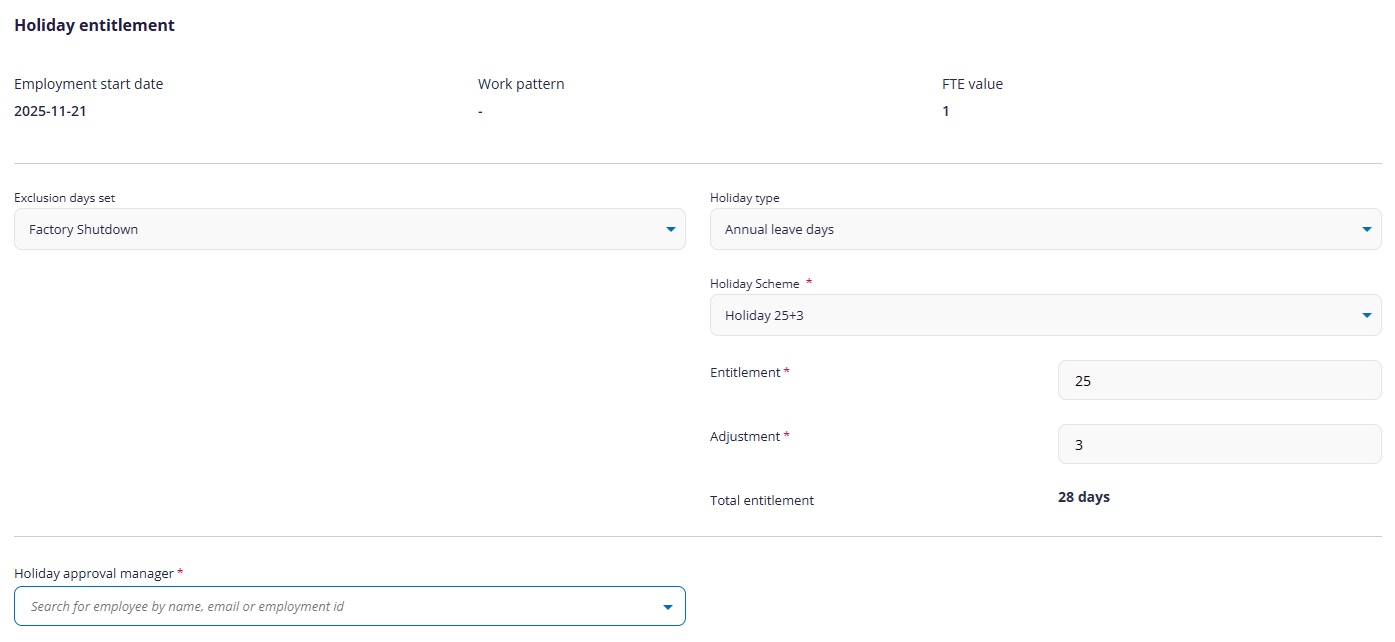Click the FTE value number 1
This screenshot has height=642, width=1395.
[x=946, y=111]
